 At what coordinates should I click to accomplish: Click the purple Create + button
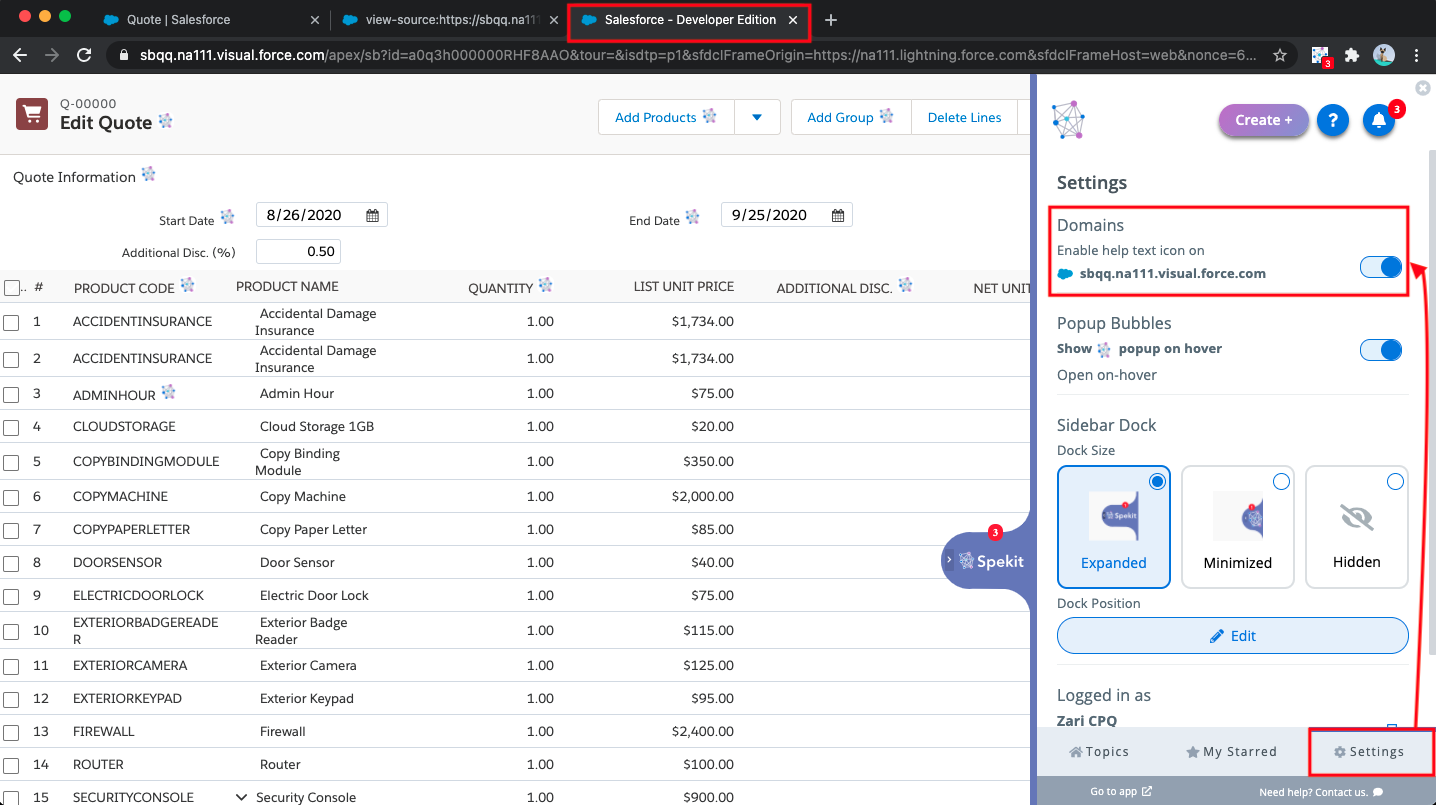click(x=1263, y=120)
